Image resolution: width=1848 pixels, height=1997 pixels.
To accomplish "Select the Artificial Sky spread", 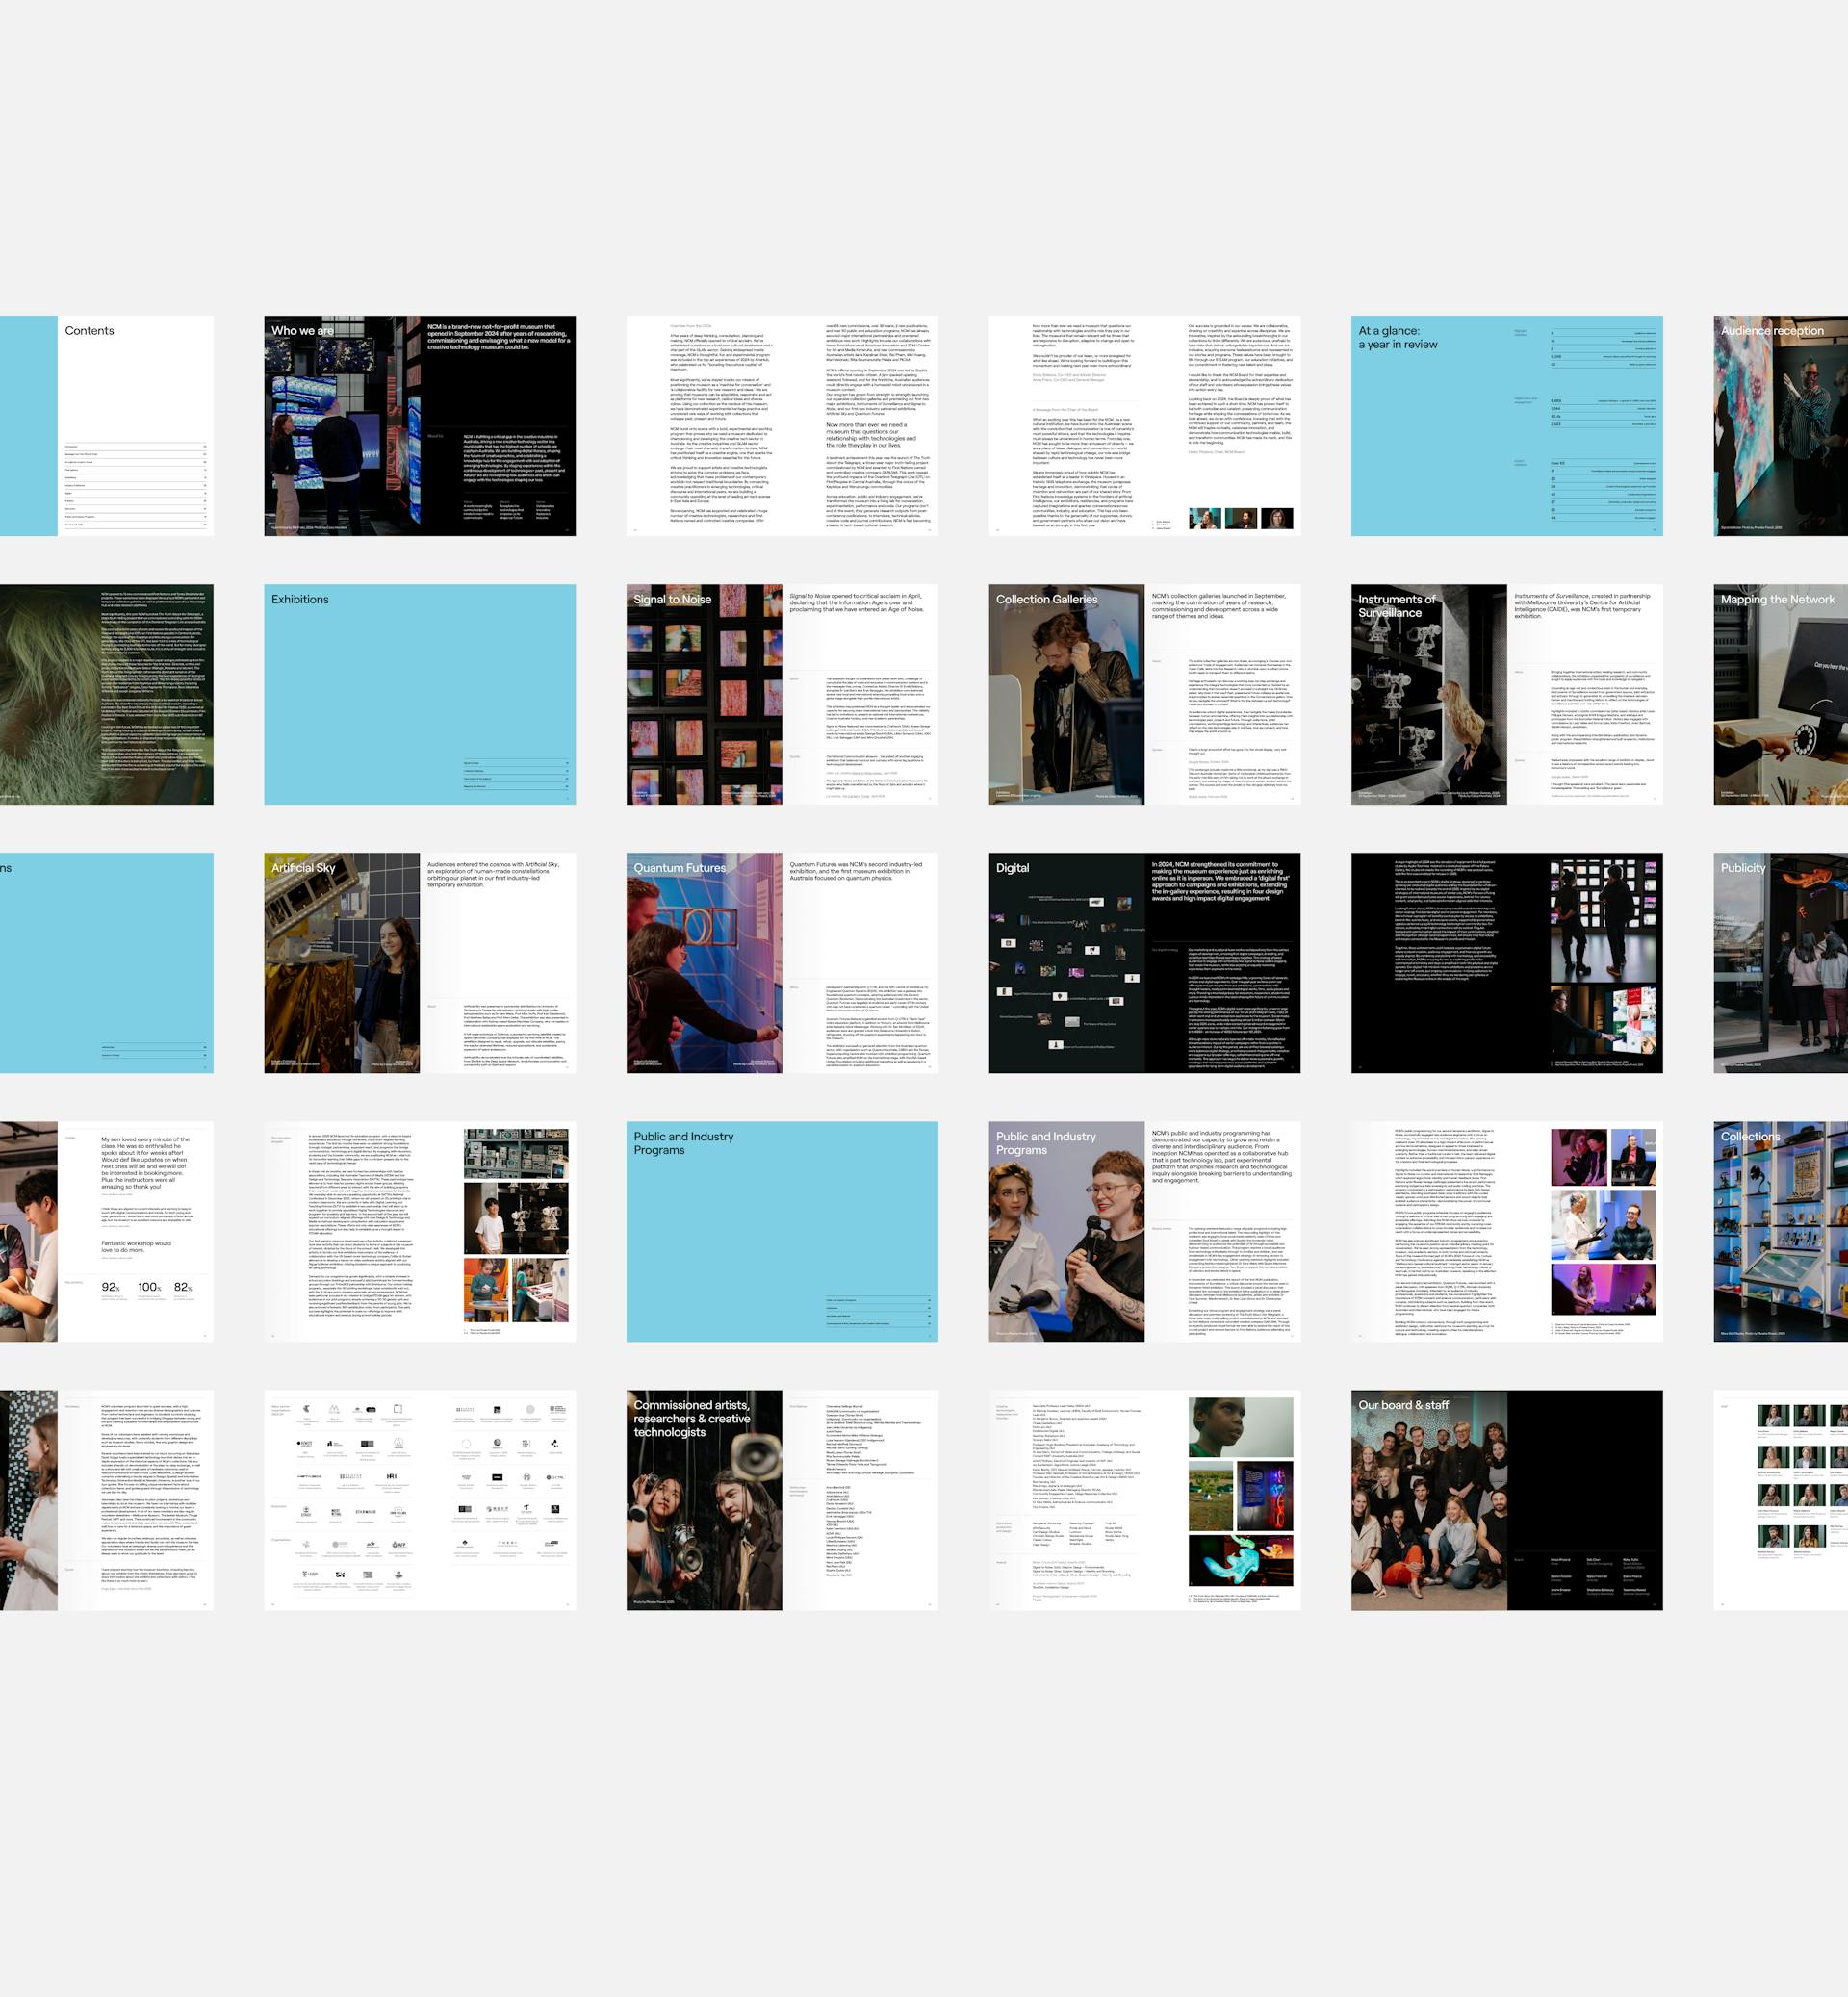I will (419, 963).
